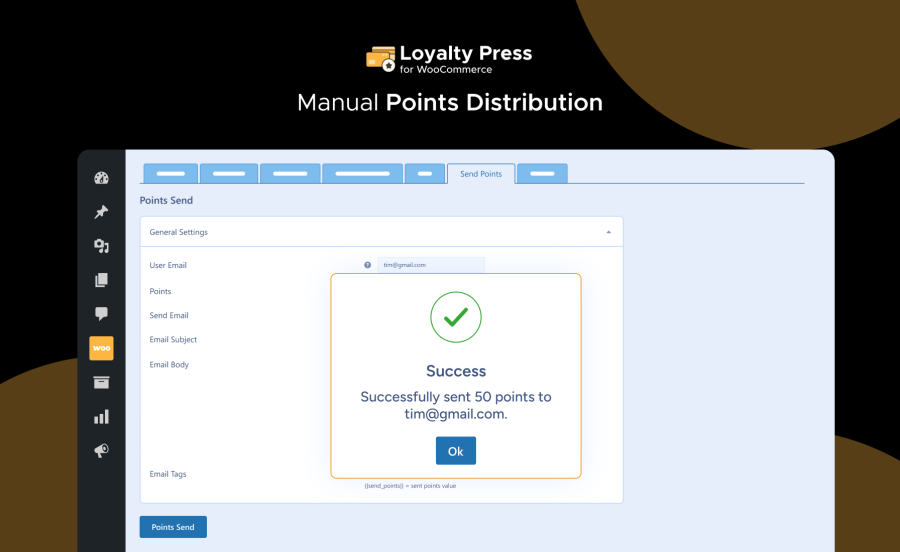This screenshot has height=552, width=900.
Task: Open the Analytics bar chart icon
Action: (x=102, y=417)
